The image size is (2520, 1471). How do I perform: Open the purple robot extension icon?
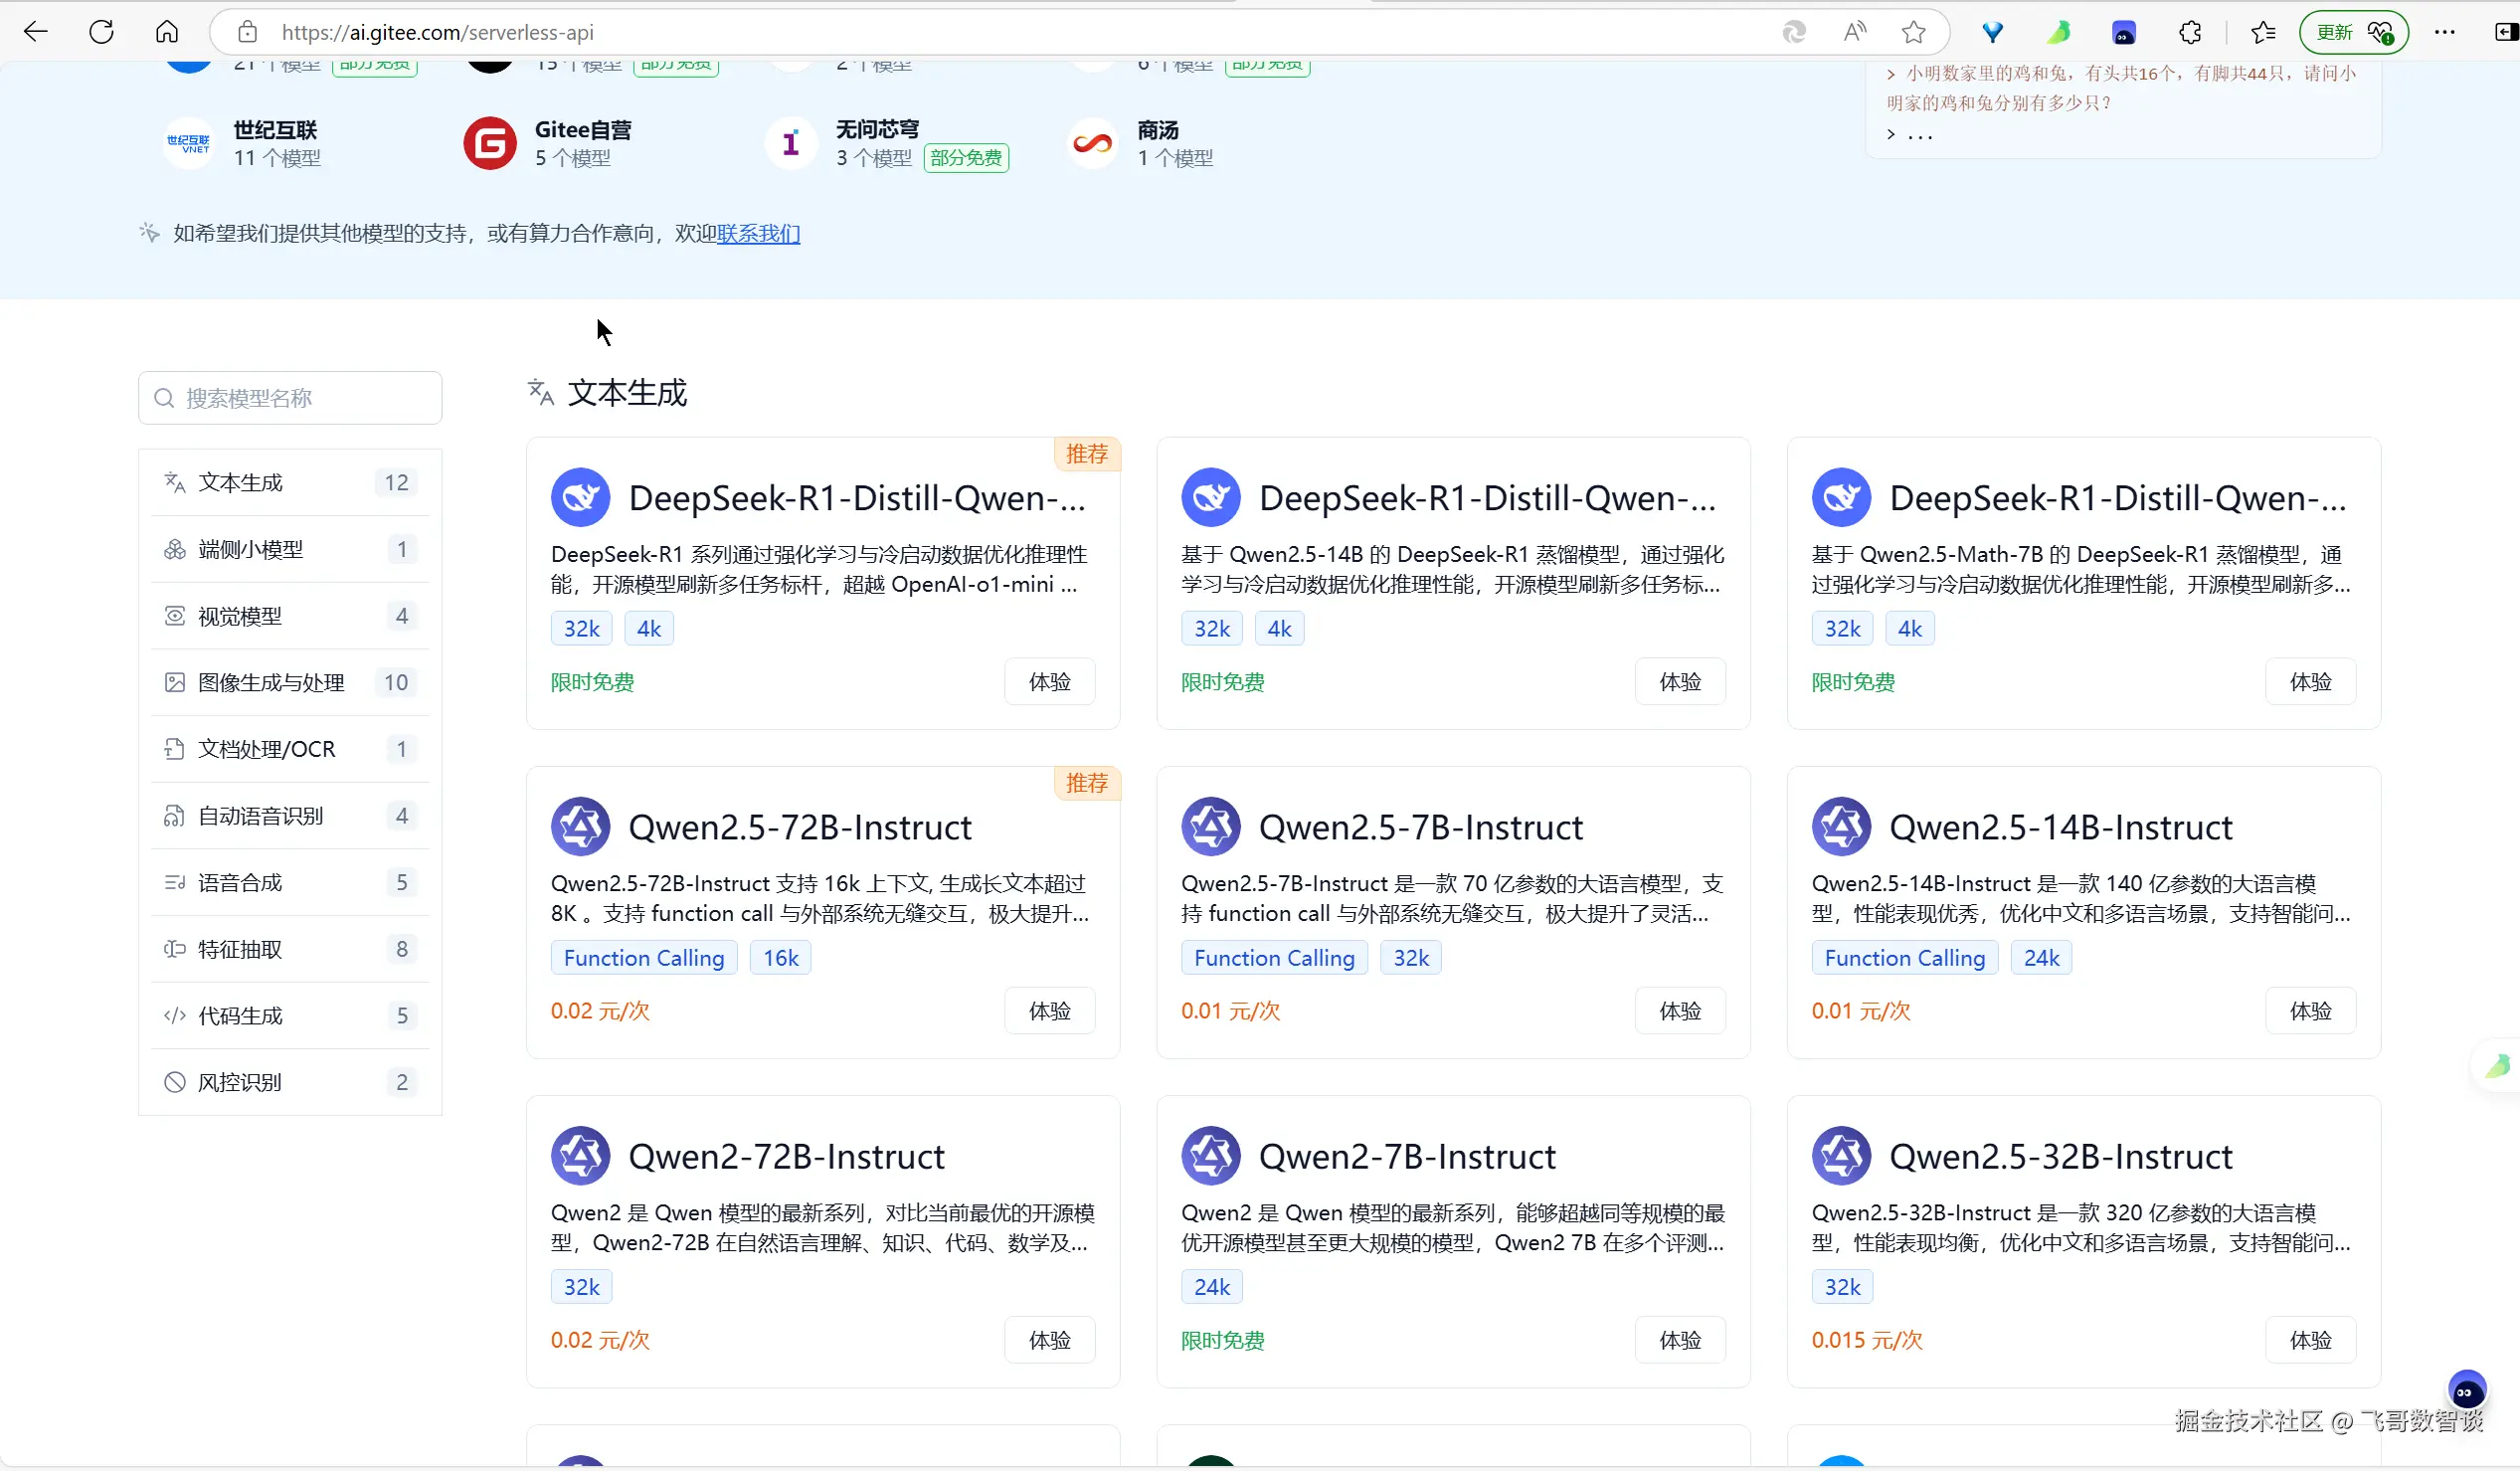(2124, 33)
